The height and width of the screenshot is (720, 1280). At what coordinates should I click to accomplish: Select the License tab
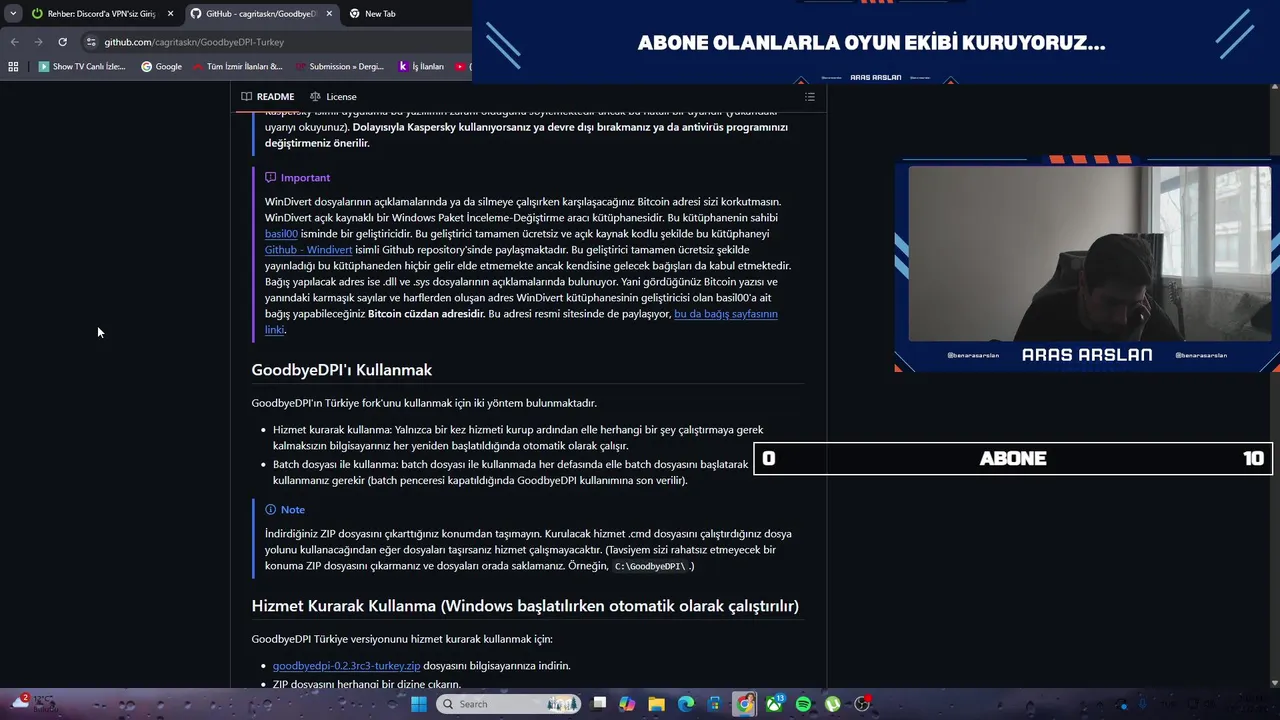point(333,97)
